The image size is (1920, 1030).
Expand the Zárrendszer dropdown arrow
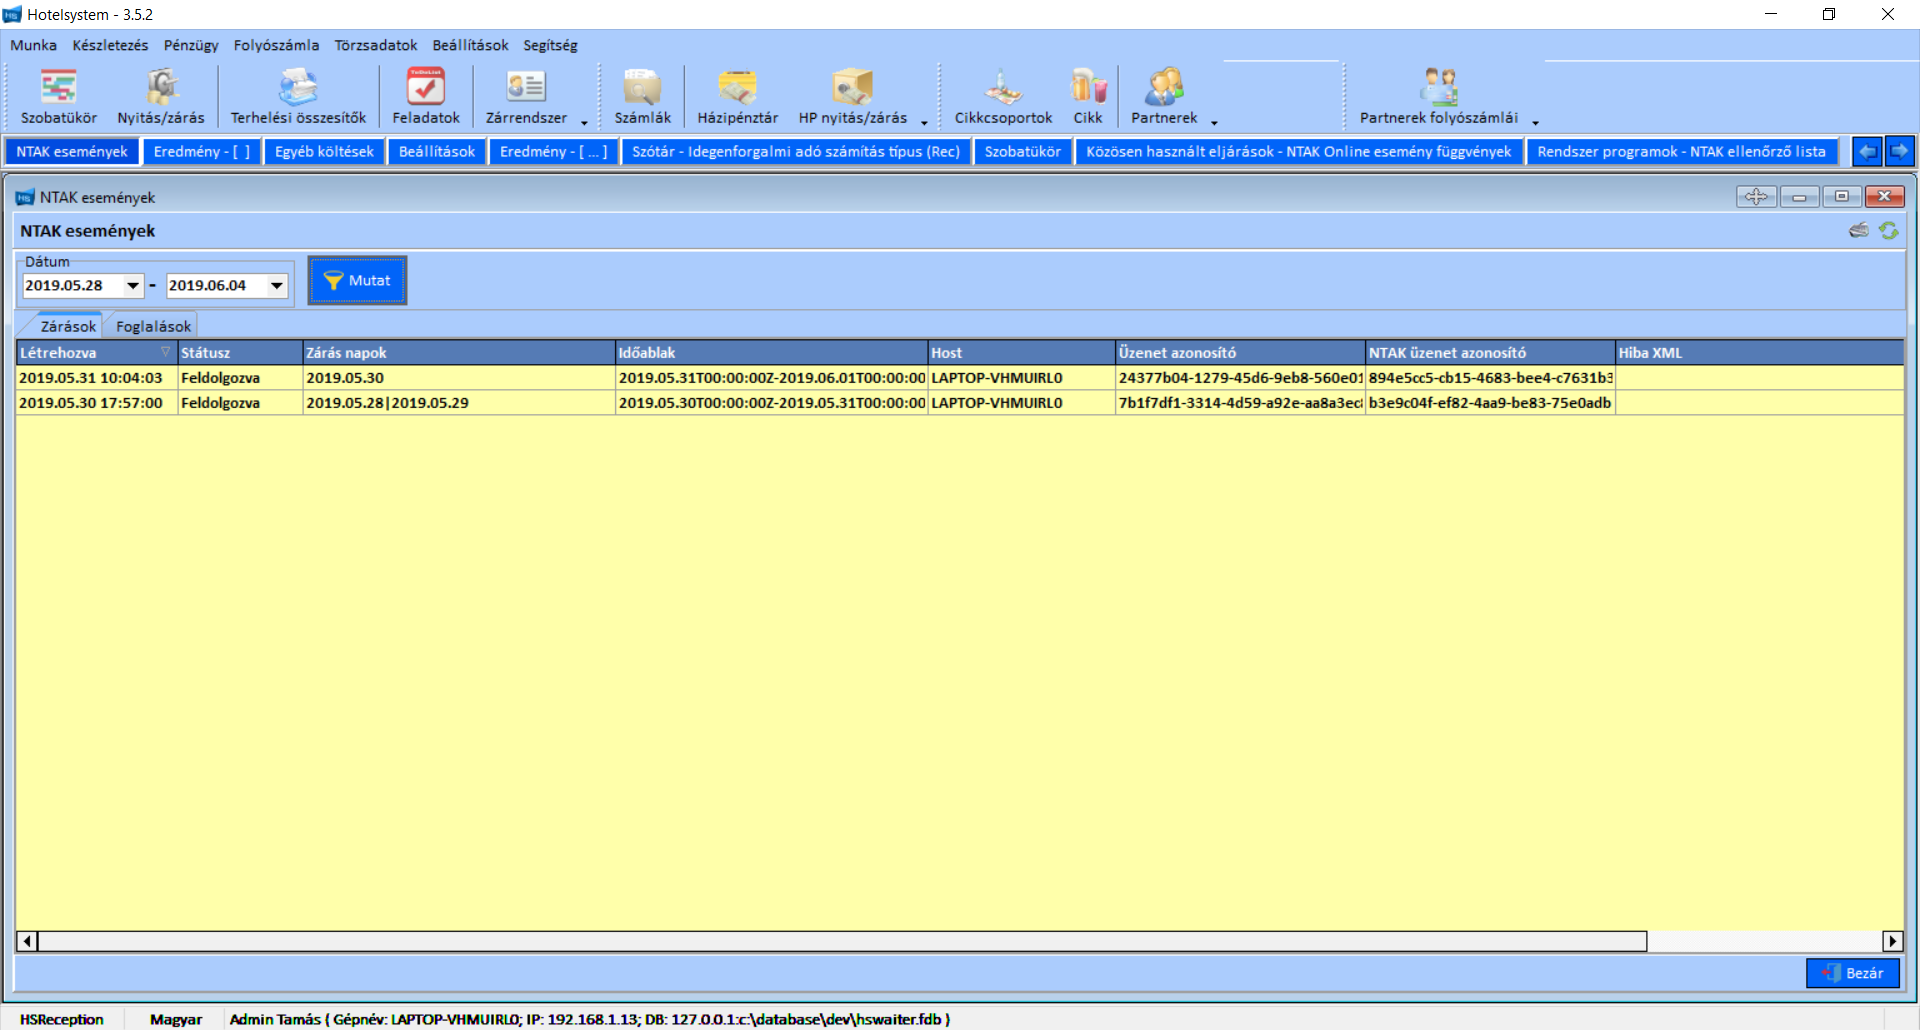pyautogui.click(x=584, y=123)
